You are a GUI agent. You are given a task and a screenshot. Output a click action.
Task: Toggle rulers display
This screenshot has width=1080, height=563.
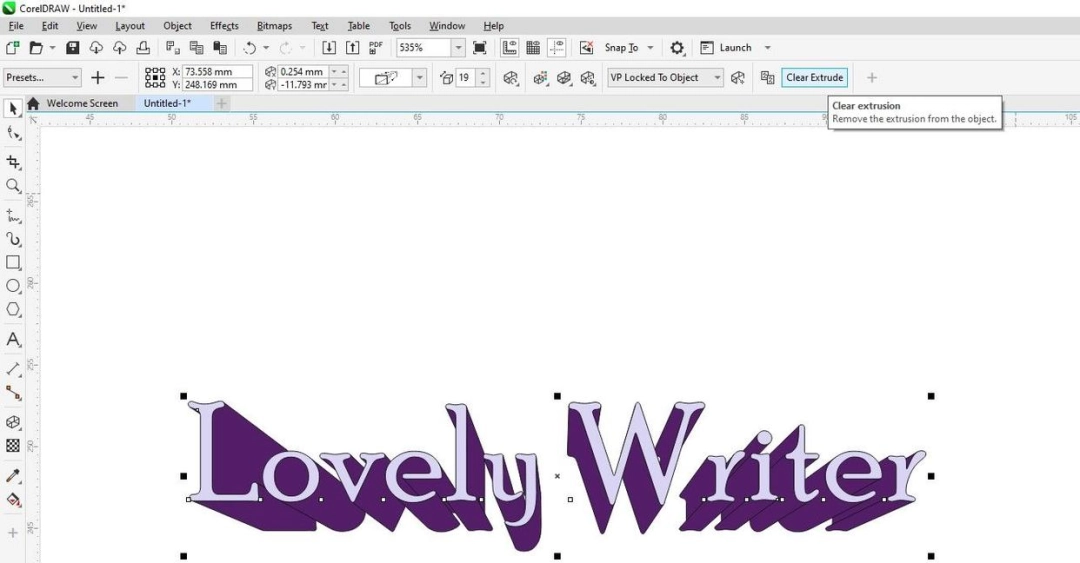coord(510,48)
